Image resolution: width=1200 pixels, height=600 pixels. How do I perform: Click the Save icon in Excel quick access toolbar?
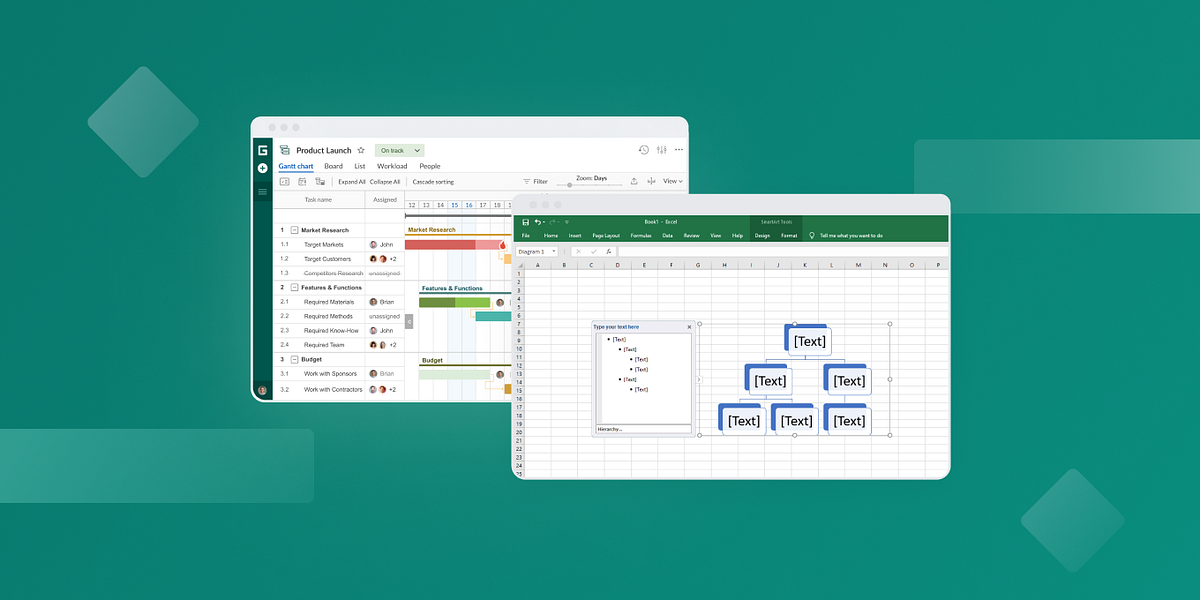pos(525,221)
